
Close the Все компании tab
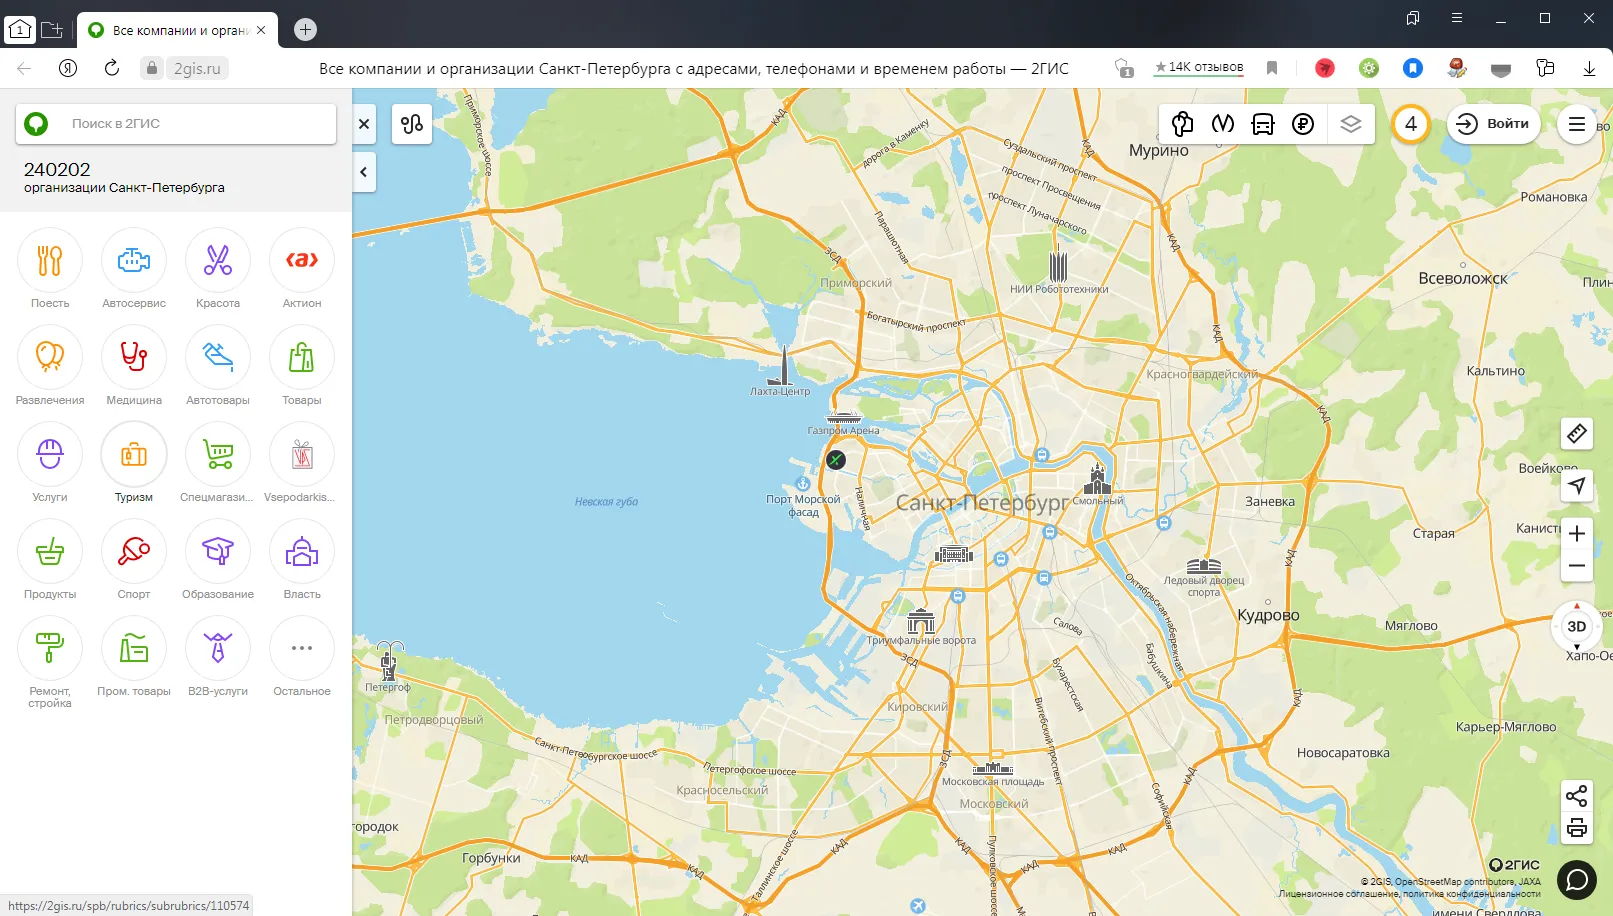[261, 30]
